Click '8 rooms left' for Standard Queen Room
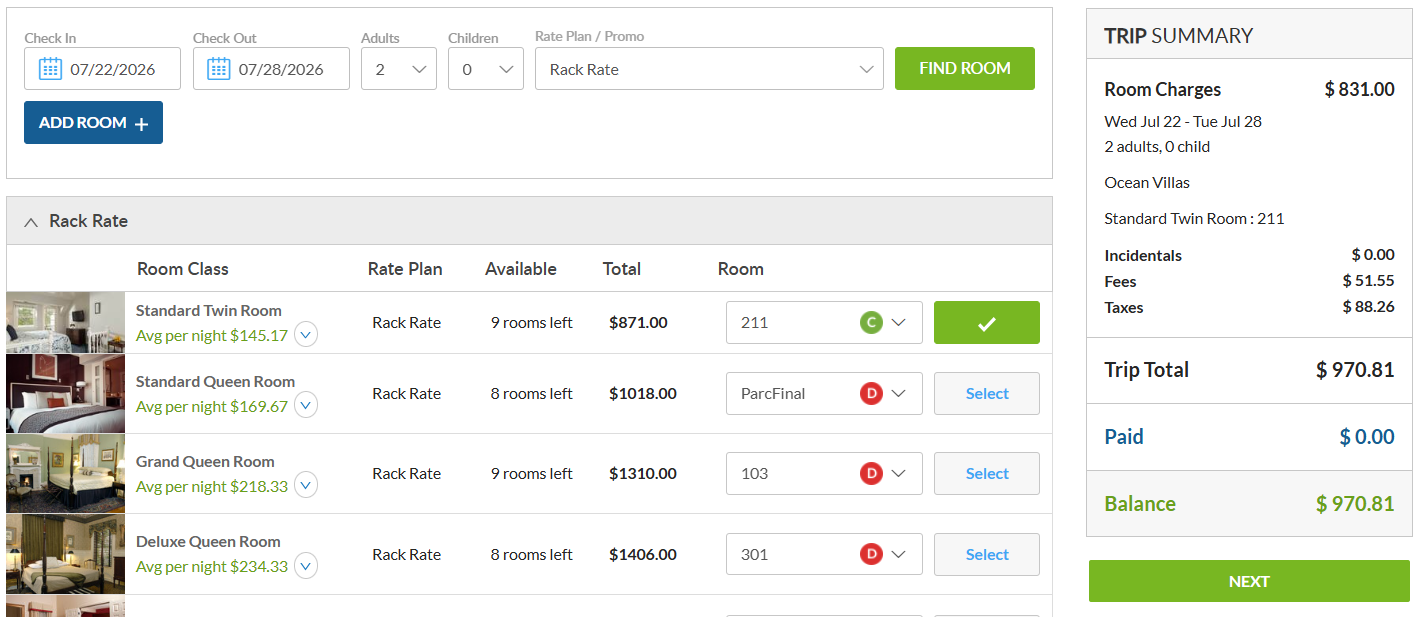Viewport: 1417px width, 617px height. (x=532, y=393)
